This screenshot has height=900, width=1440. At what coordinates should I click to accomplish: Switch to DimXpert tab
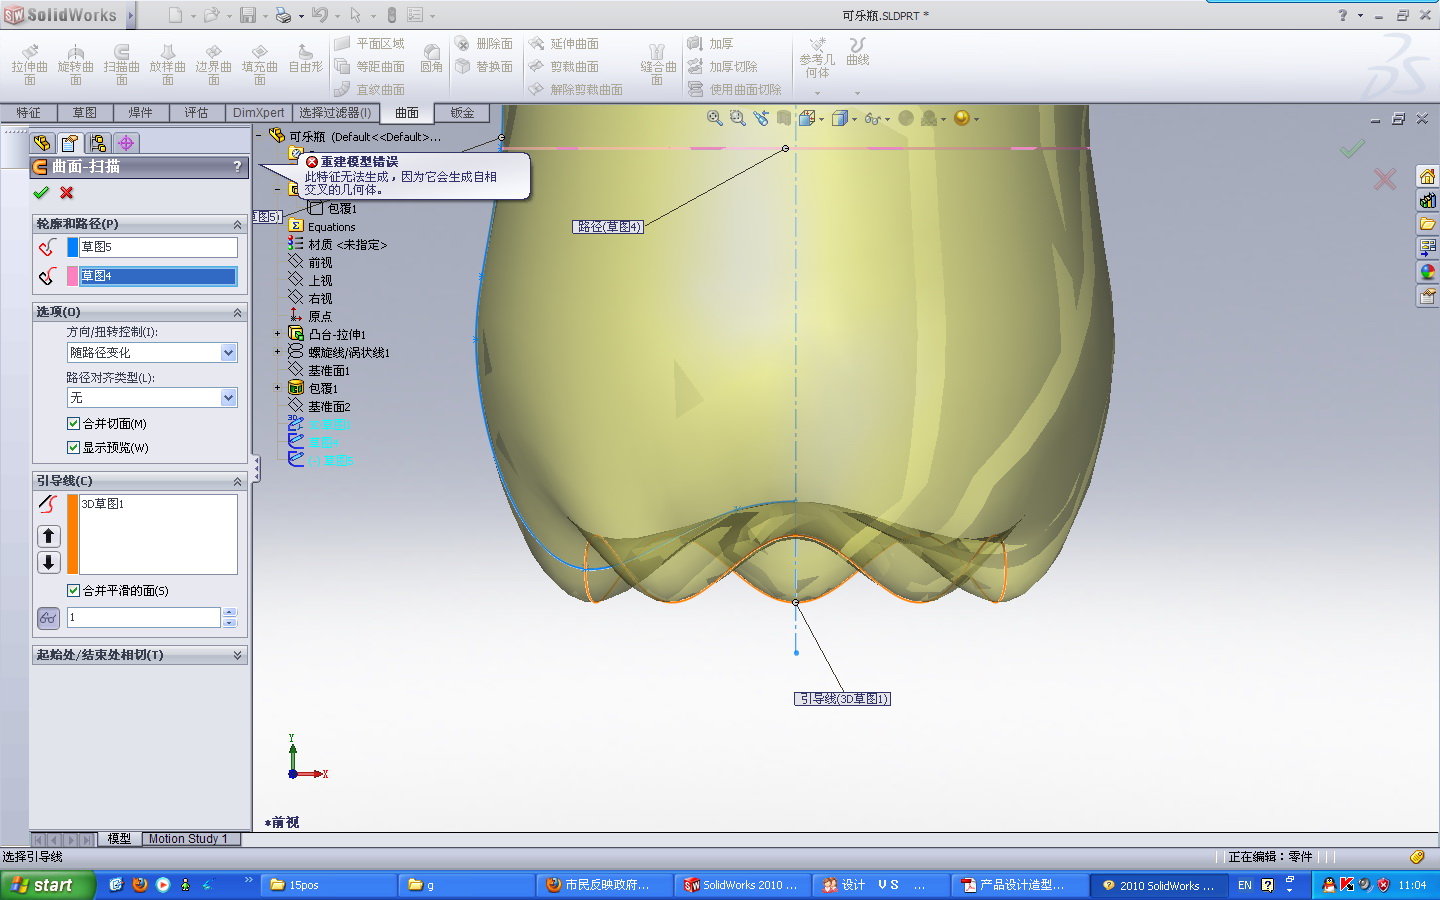click(259, 113)
